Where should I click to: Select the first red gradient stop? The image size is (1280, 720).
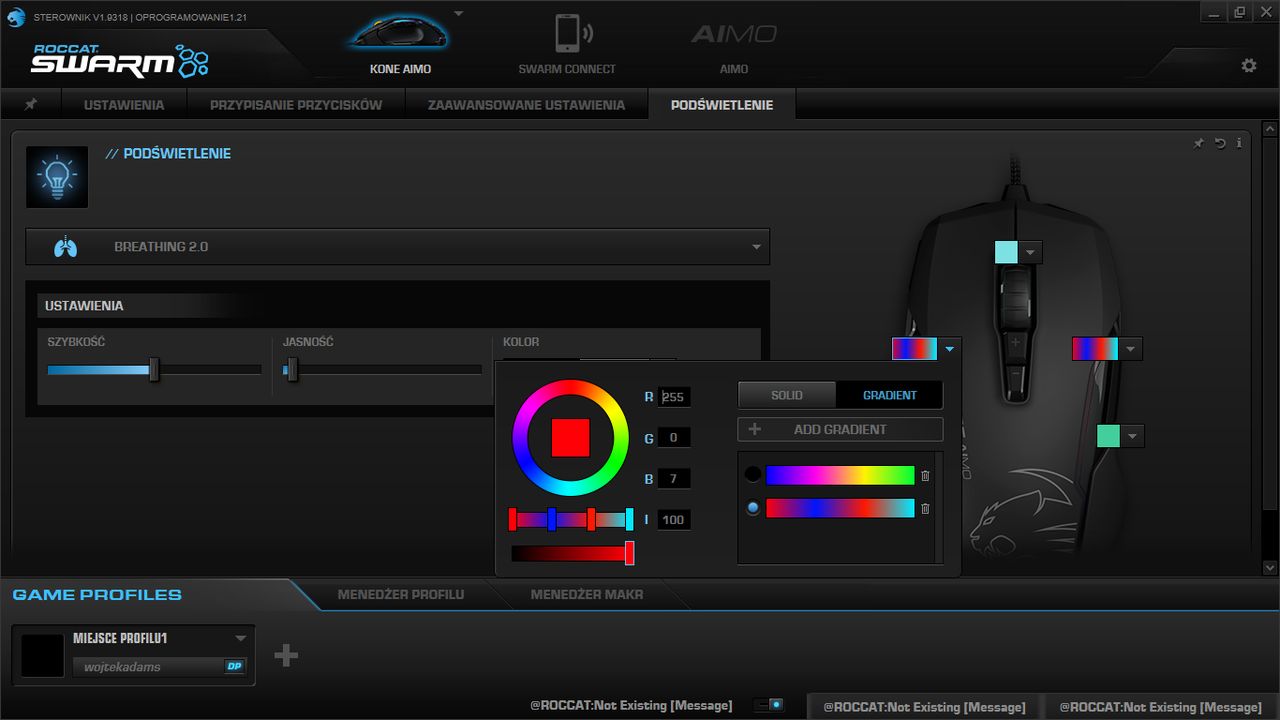click(x=512, y=519)
